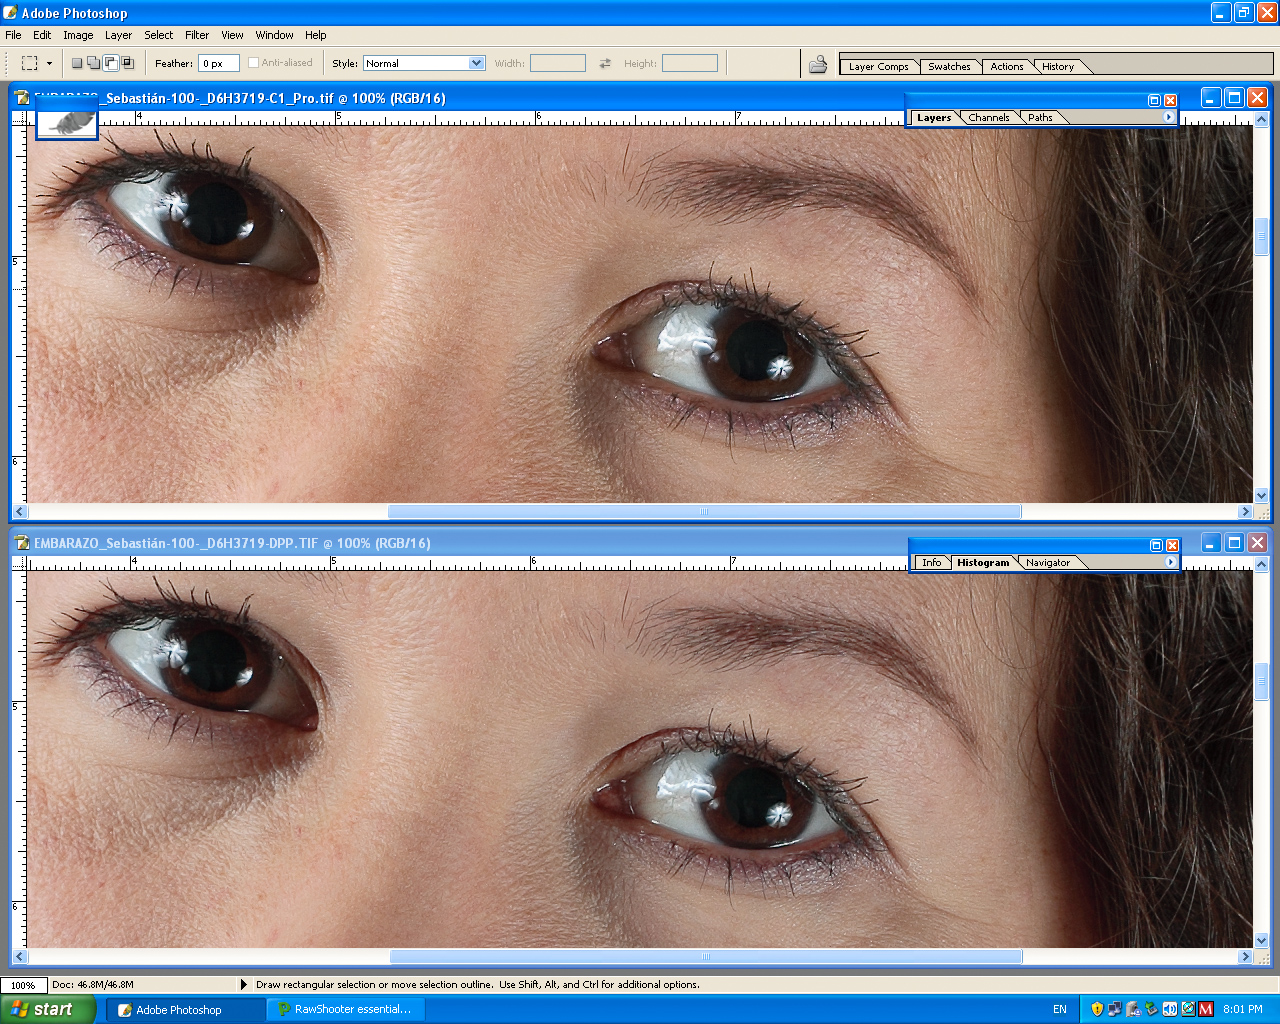Select the Info palette tab
This screenshot has height=1024, width=1280.
pos(931,562)
